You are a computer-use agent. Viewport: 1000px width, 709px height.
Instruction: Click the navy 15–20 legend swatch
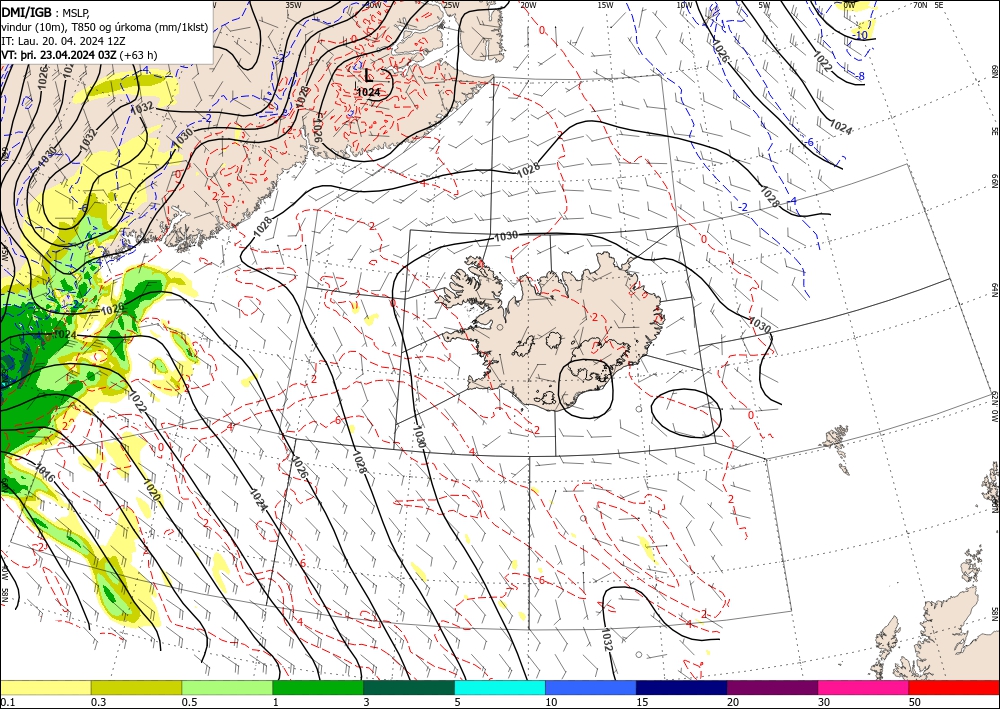coord(681,687)
